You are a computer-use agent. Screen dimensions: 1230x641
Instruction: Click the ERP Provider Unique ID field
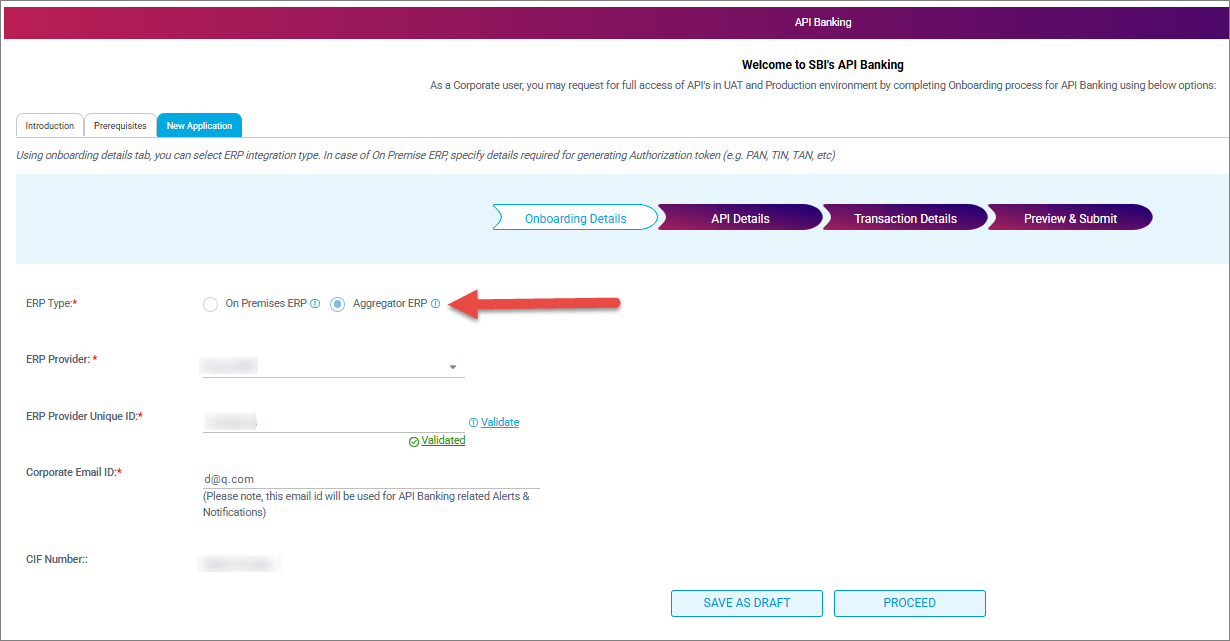click(333, 422)
